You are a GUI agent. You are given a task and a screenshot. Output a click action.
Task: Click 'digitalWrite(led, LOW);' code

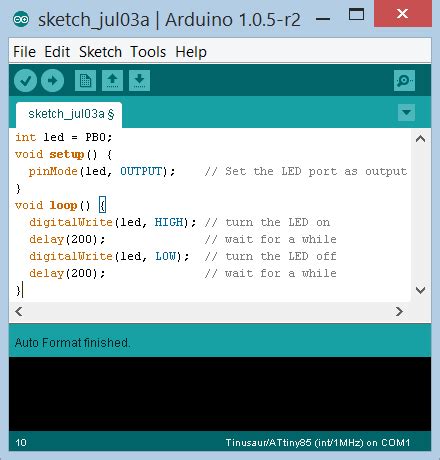click(109, 256)
